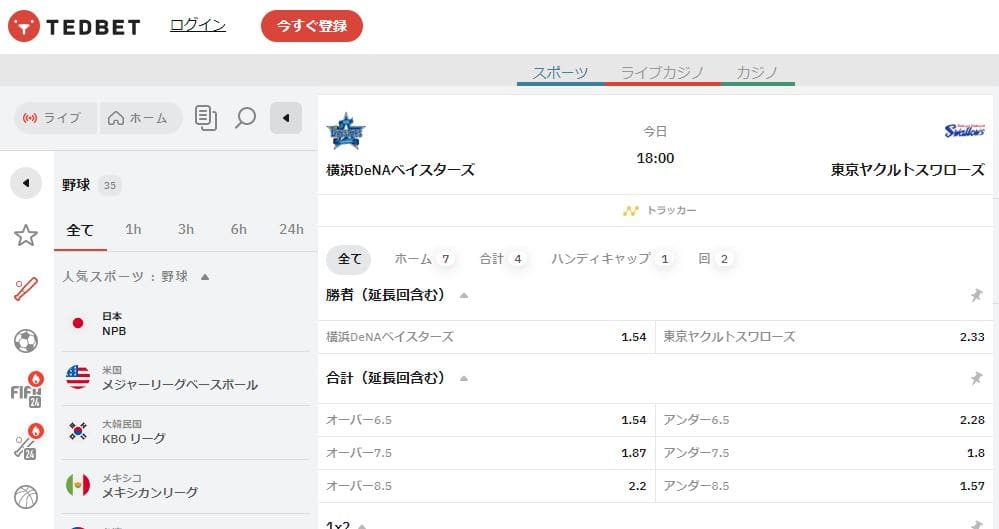Image resolution: width=999 pixels, height=529 pixels.
Task: Filter events by 3h
Action: click(x=186, y=229)
